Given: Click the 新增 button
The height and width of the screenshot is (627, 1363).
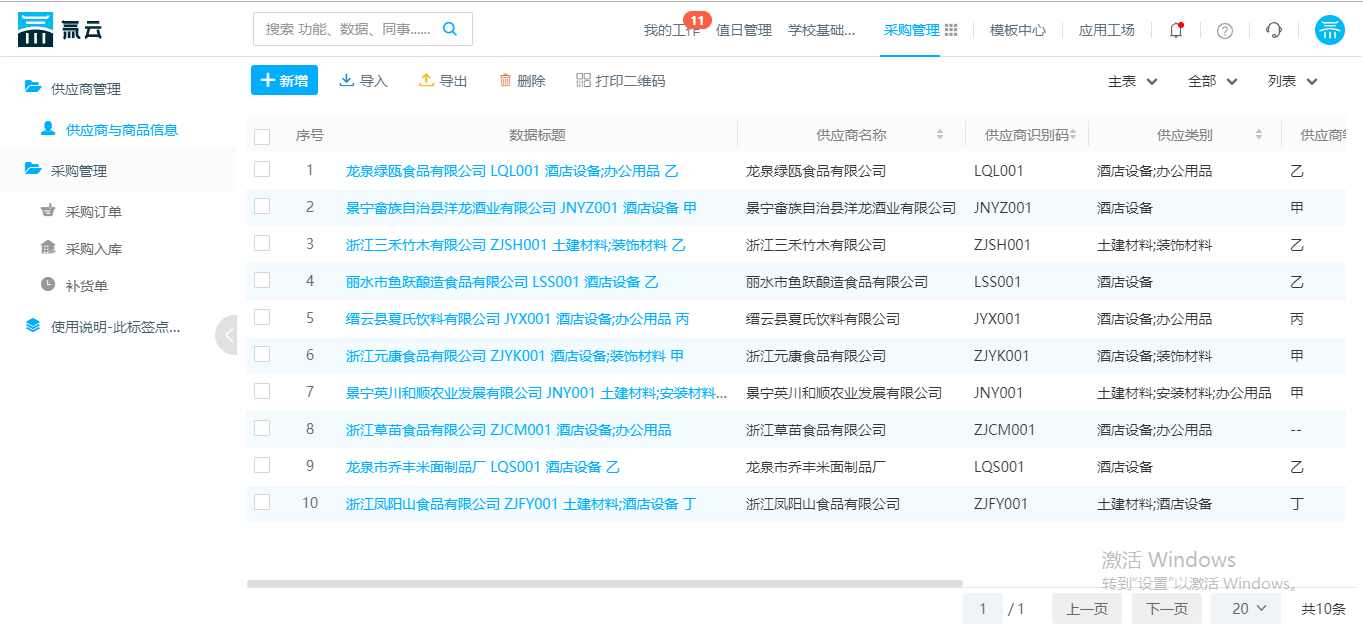Looking at the screenshot, I should pyautogui.click(x=284, y=81).
